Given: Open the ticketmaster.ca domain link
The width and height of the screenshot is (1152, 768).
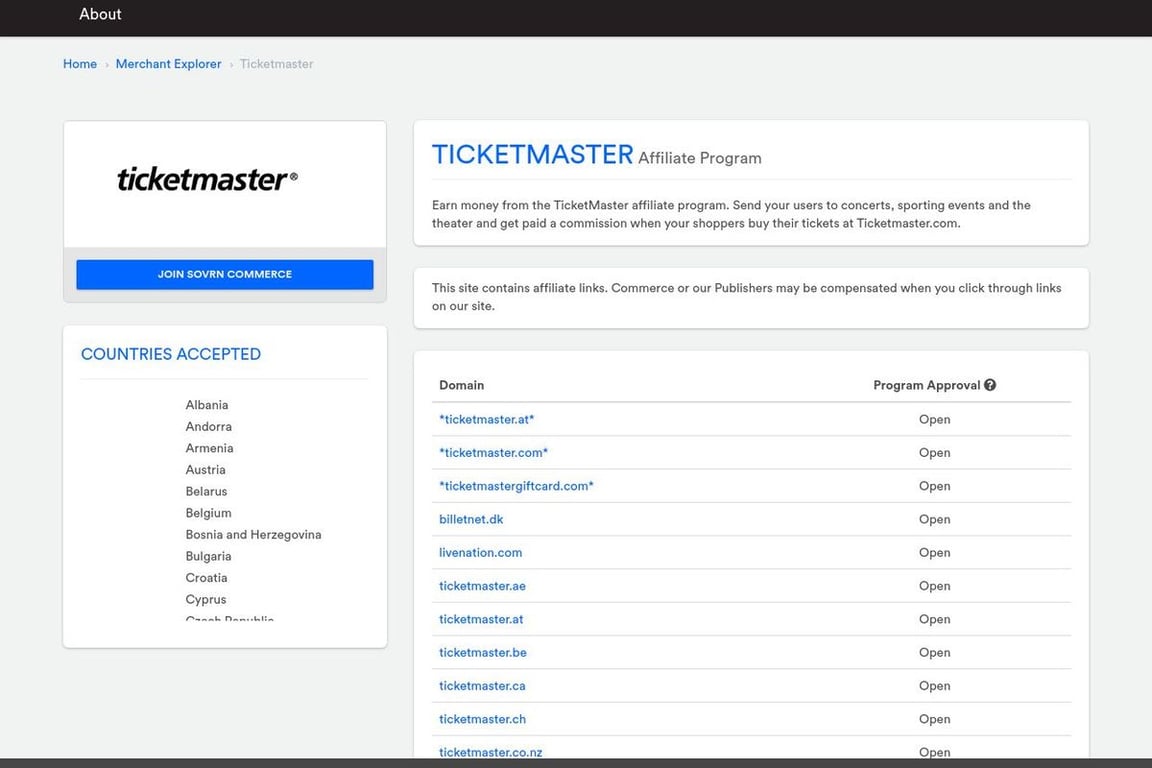Looking at the screenshot, I should click(482, 686).
